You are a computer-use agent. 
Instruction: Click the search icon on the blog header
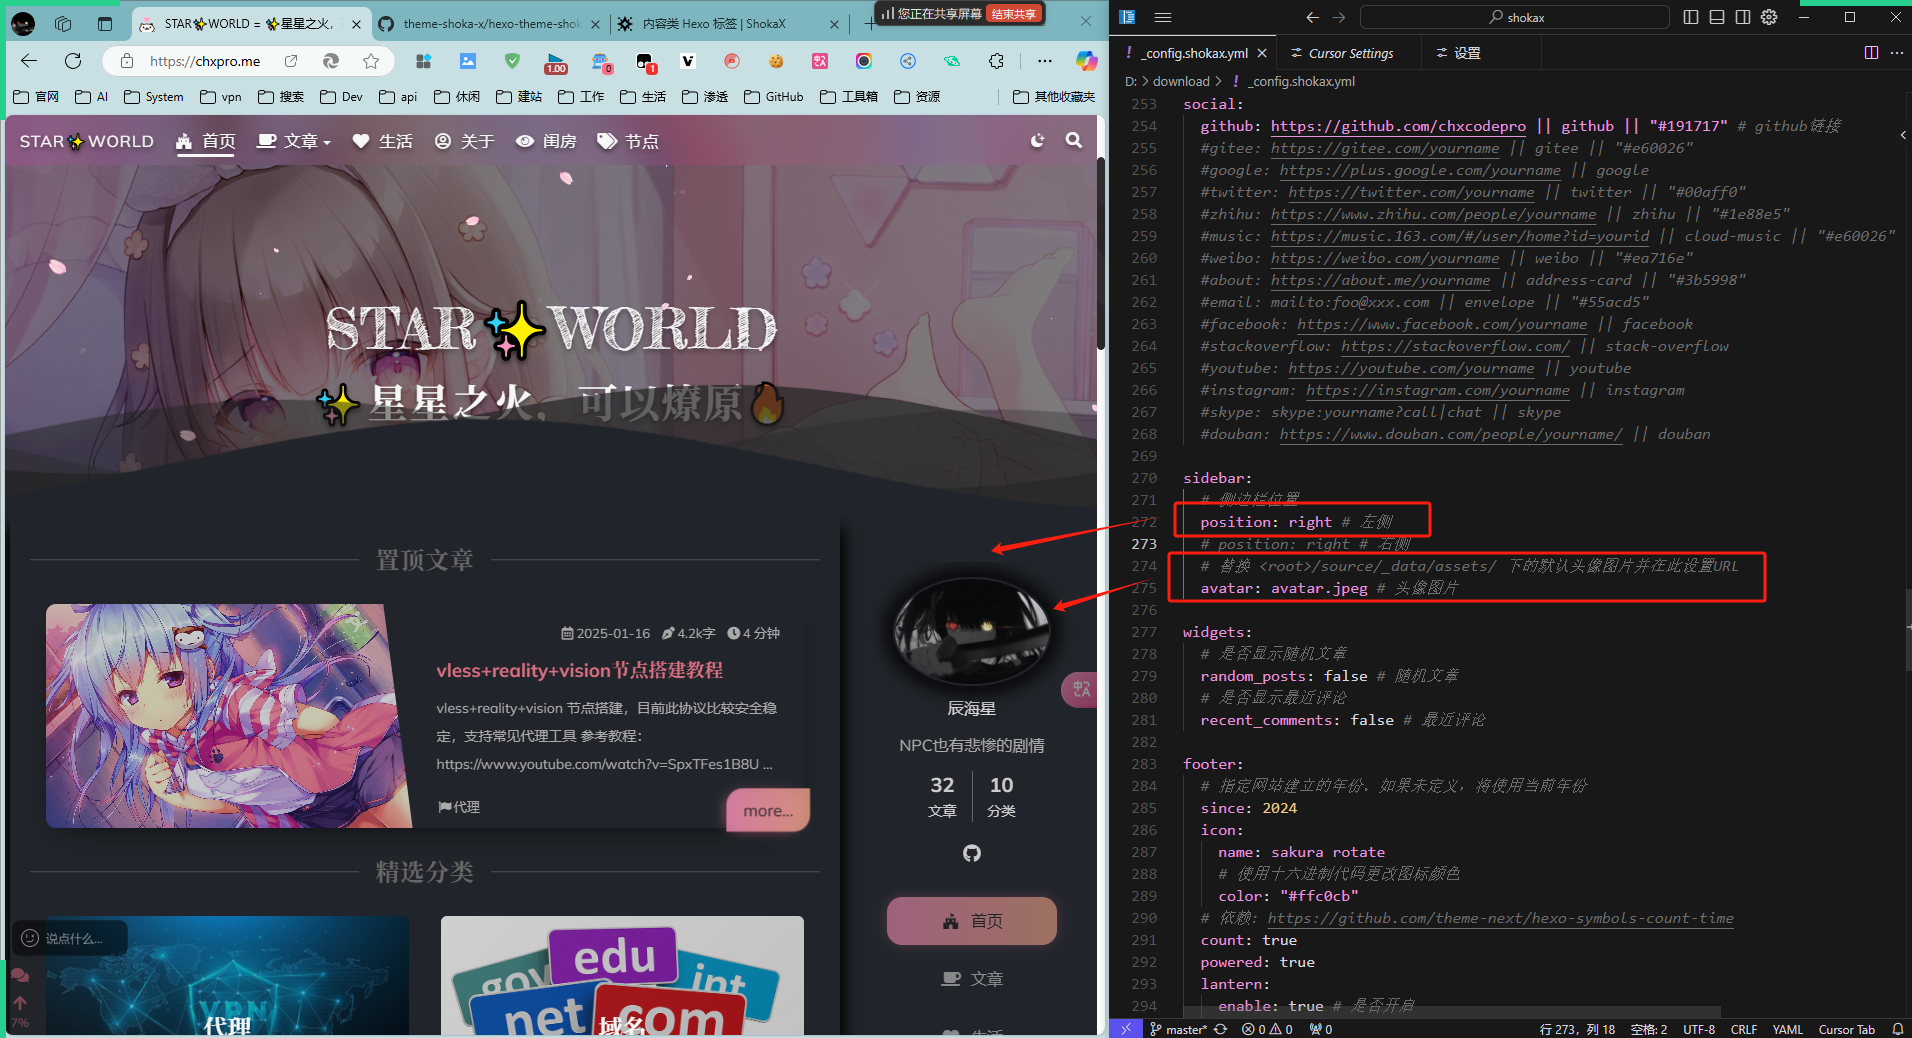[x=1074, y=141]
